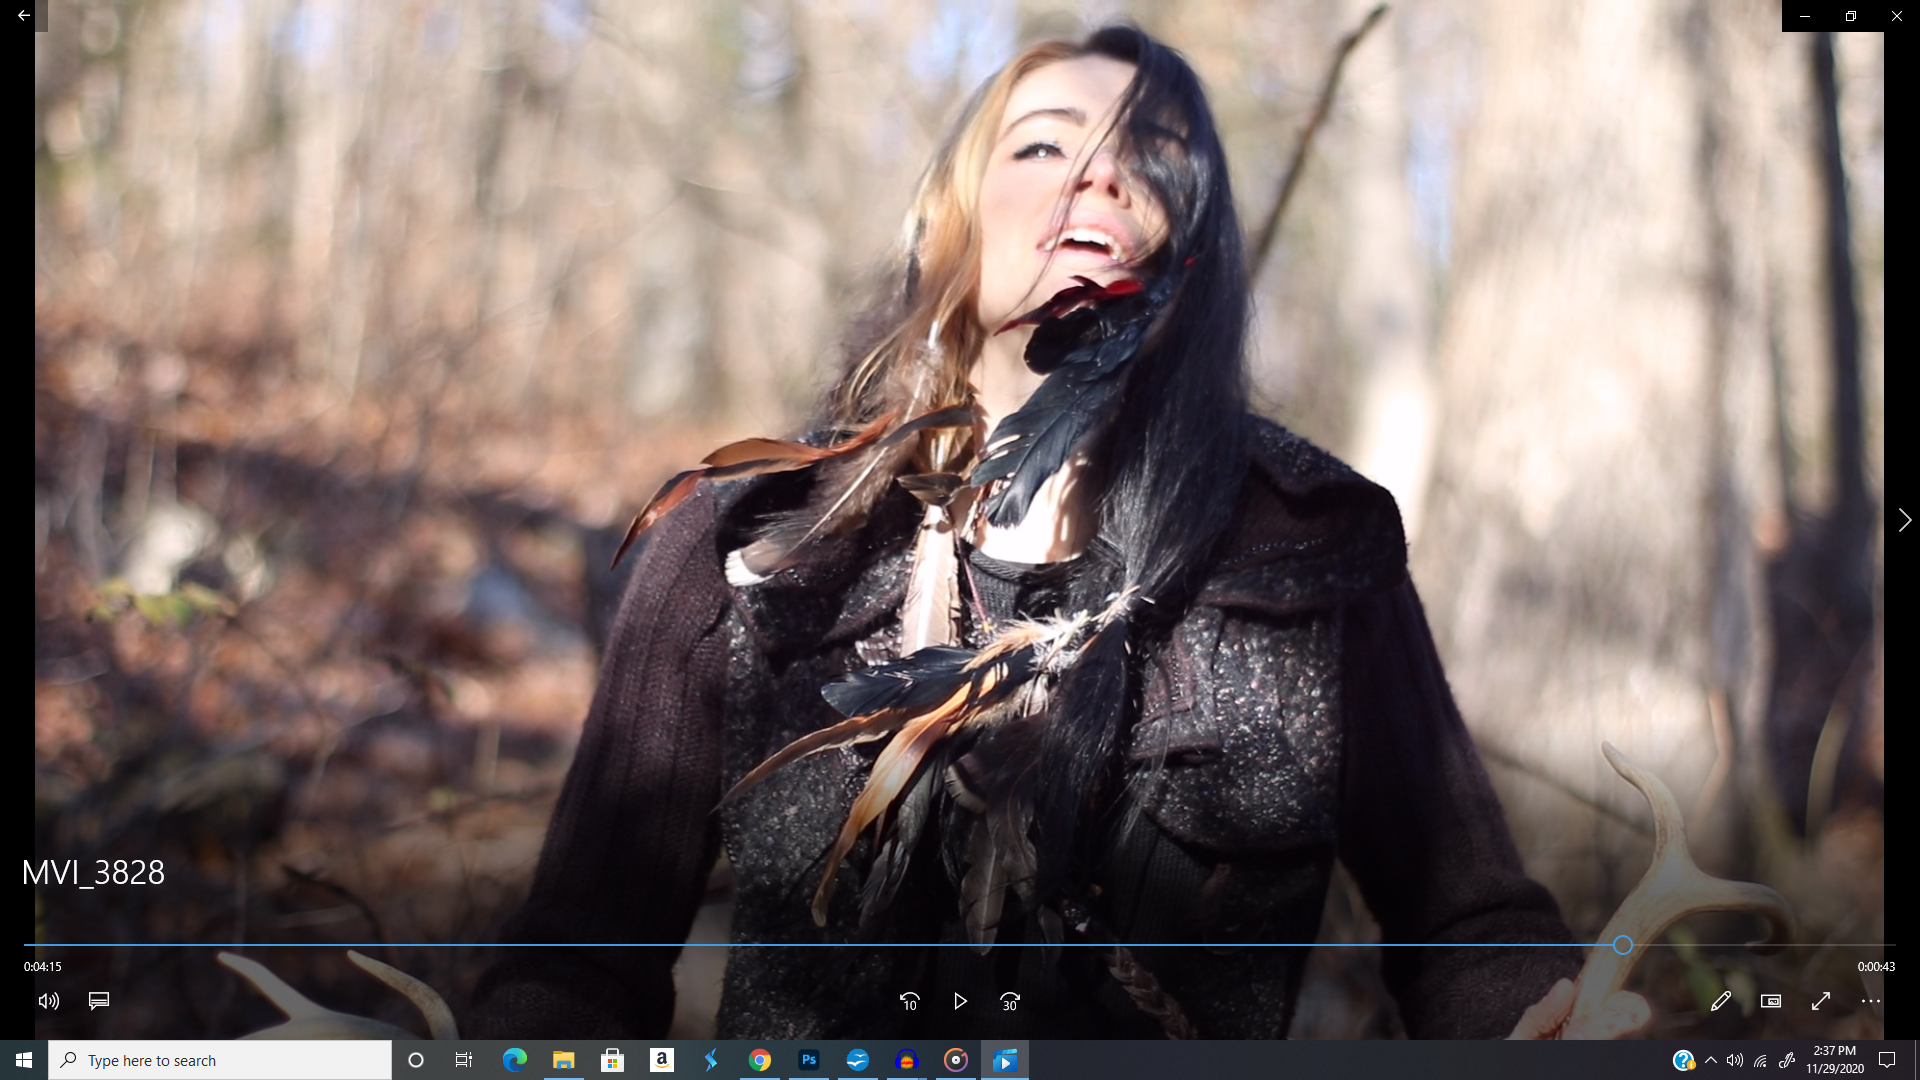Switch to Photoshop from taskbar

pos(809,1060)
